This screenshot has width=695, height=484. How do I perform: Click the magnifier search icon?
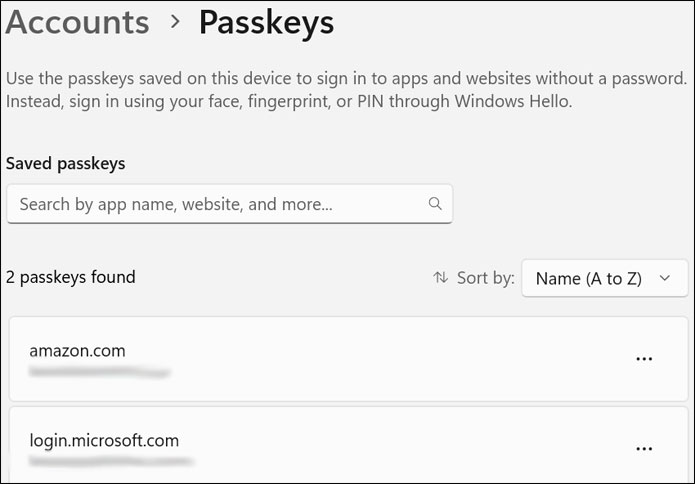[x=435, y=203]
